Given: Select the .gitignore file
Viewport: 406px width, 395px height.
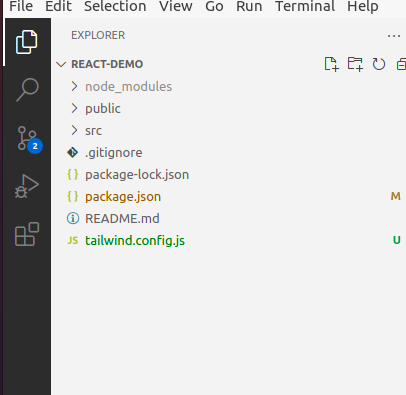Looking at the screenshot, I should click(x=114, y=153).
